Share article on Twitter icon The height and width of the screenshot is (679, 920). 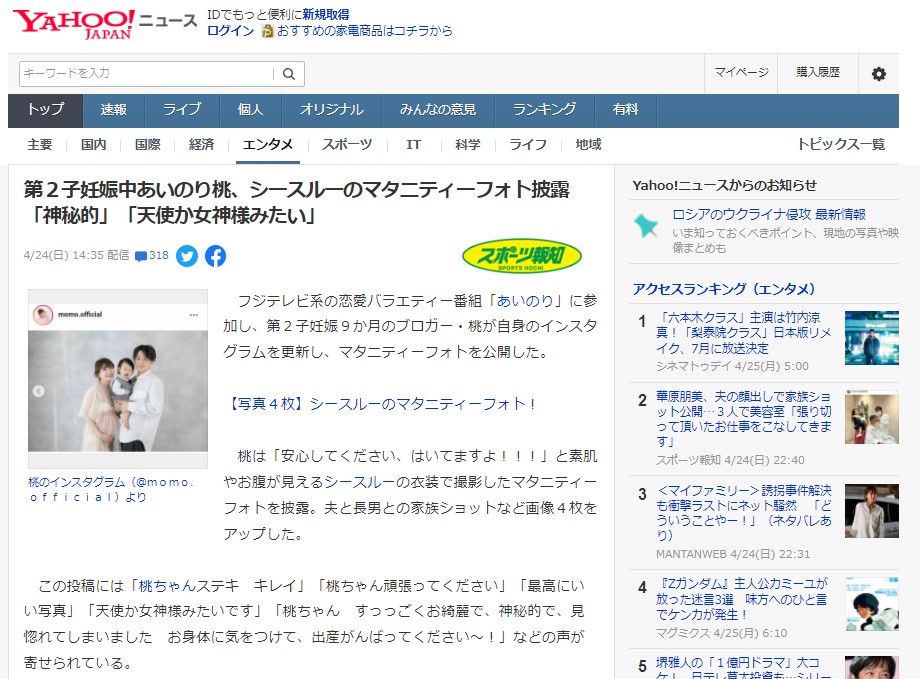[x=187, y=256]
